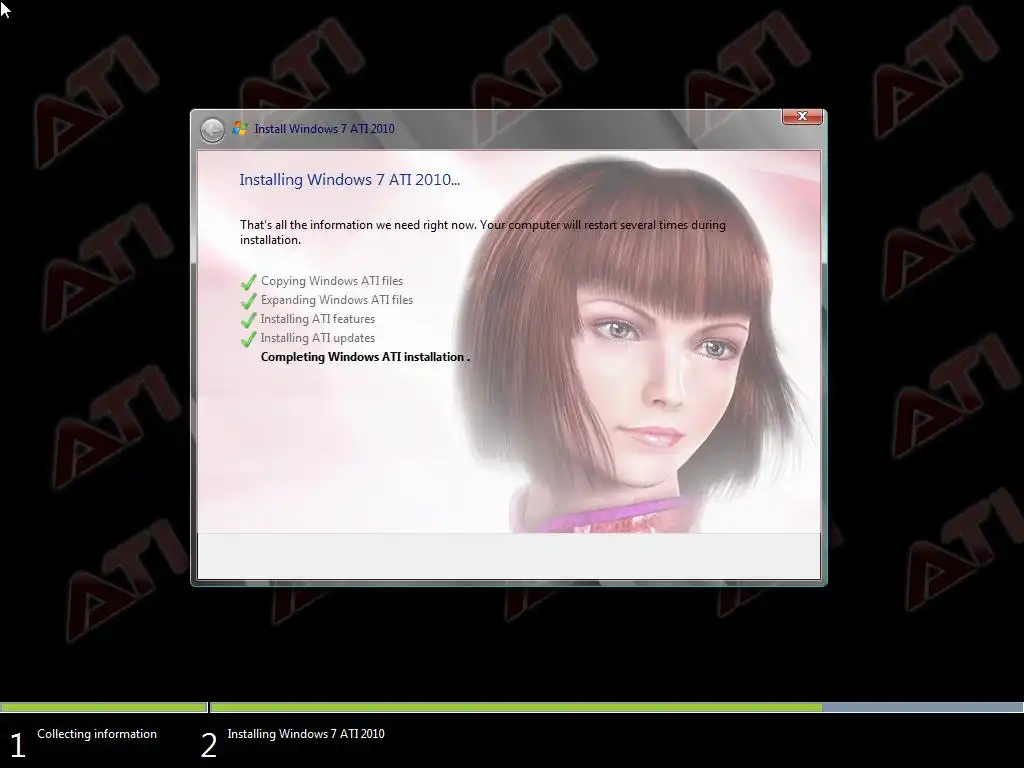
Task: Click the Windows flag icon in title bar
Action: click(x=240, y=129)
